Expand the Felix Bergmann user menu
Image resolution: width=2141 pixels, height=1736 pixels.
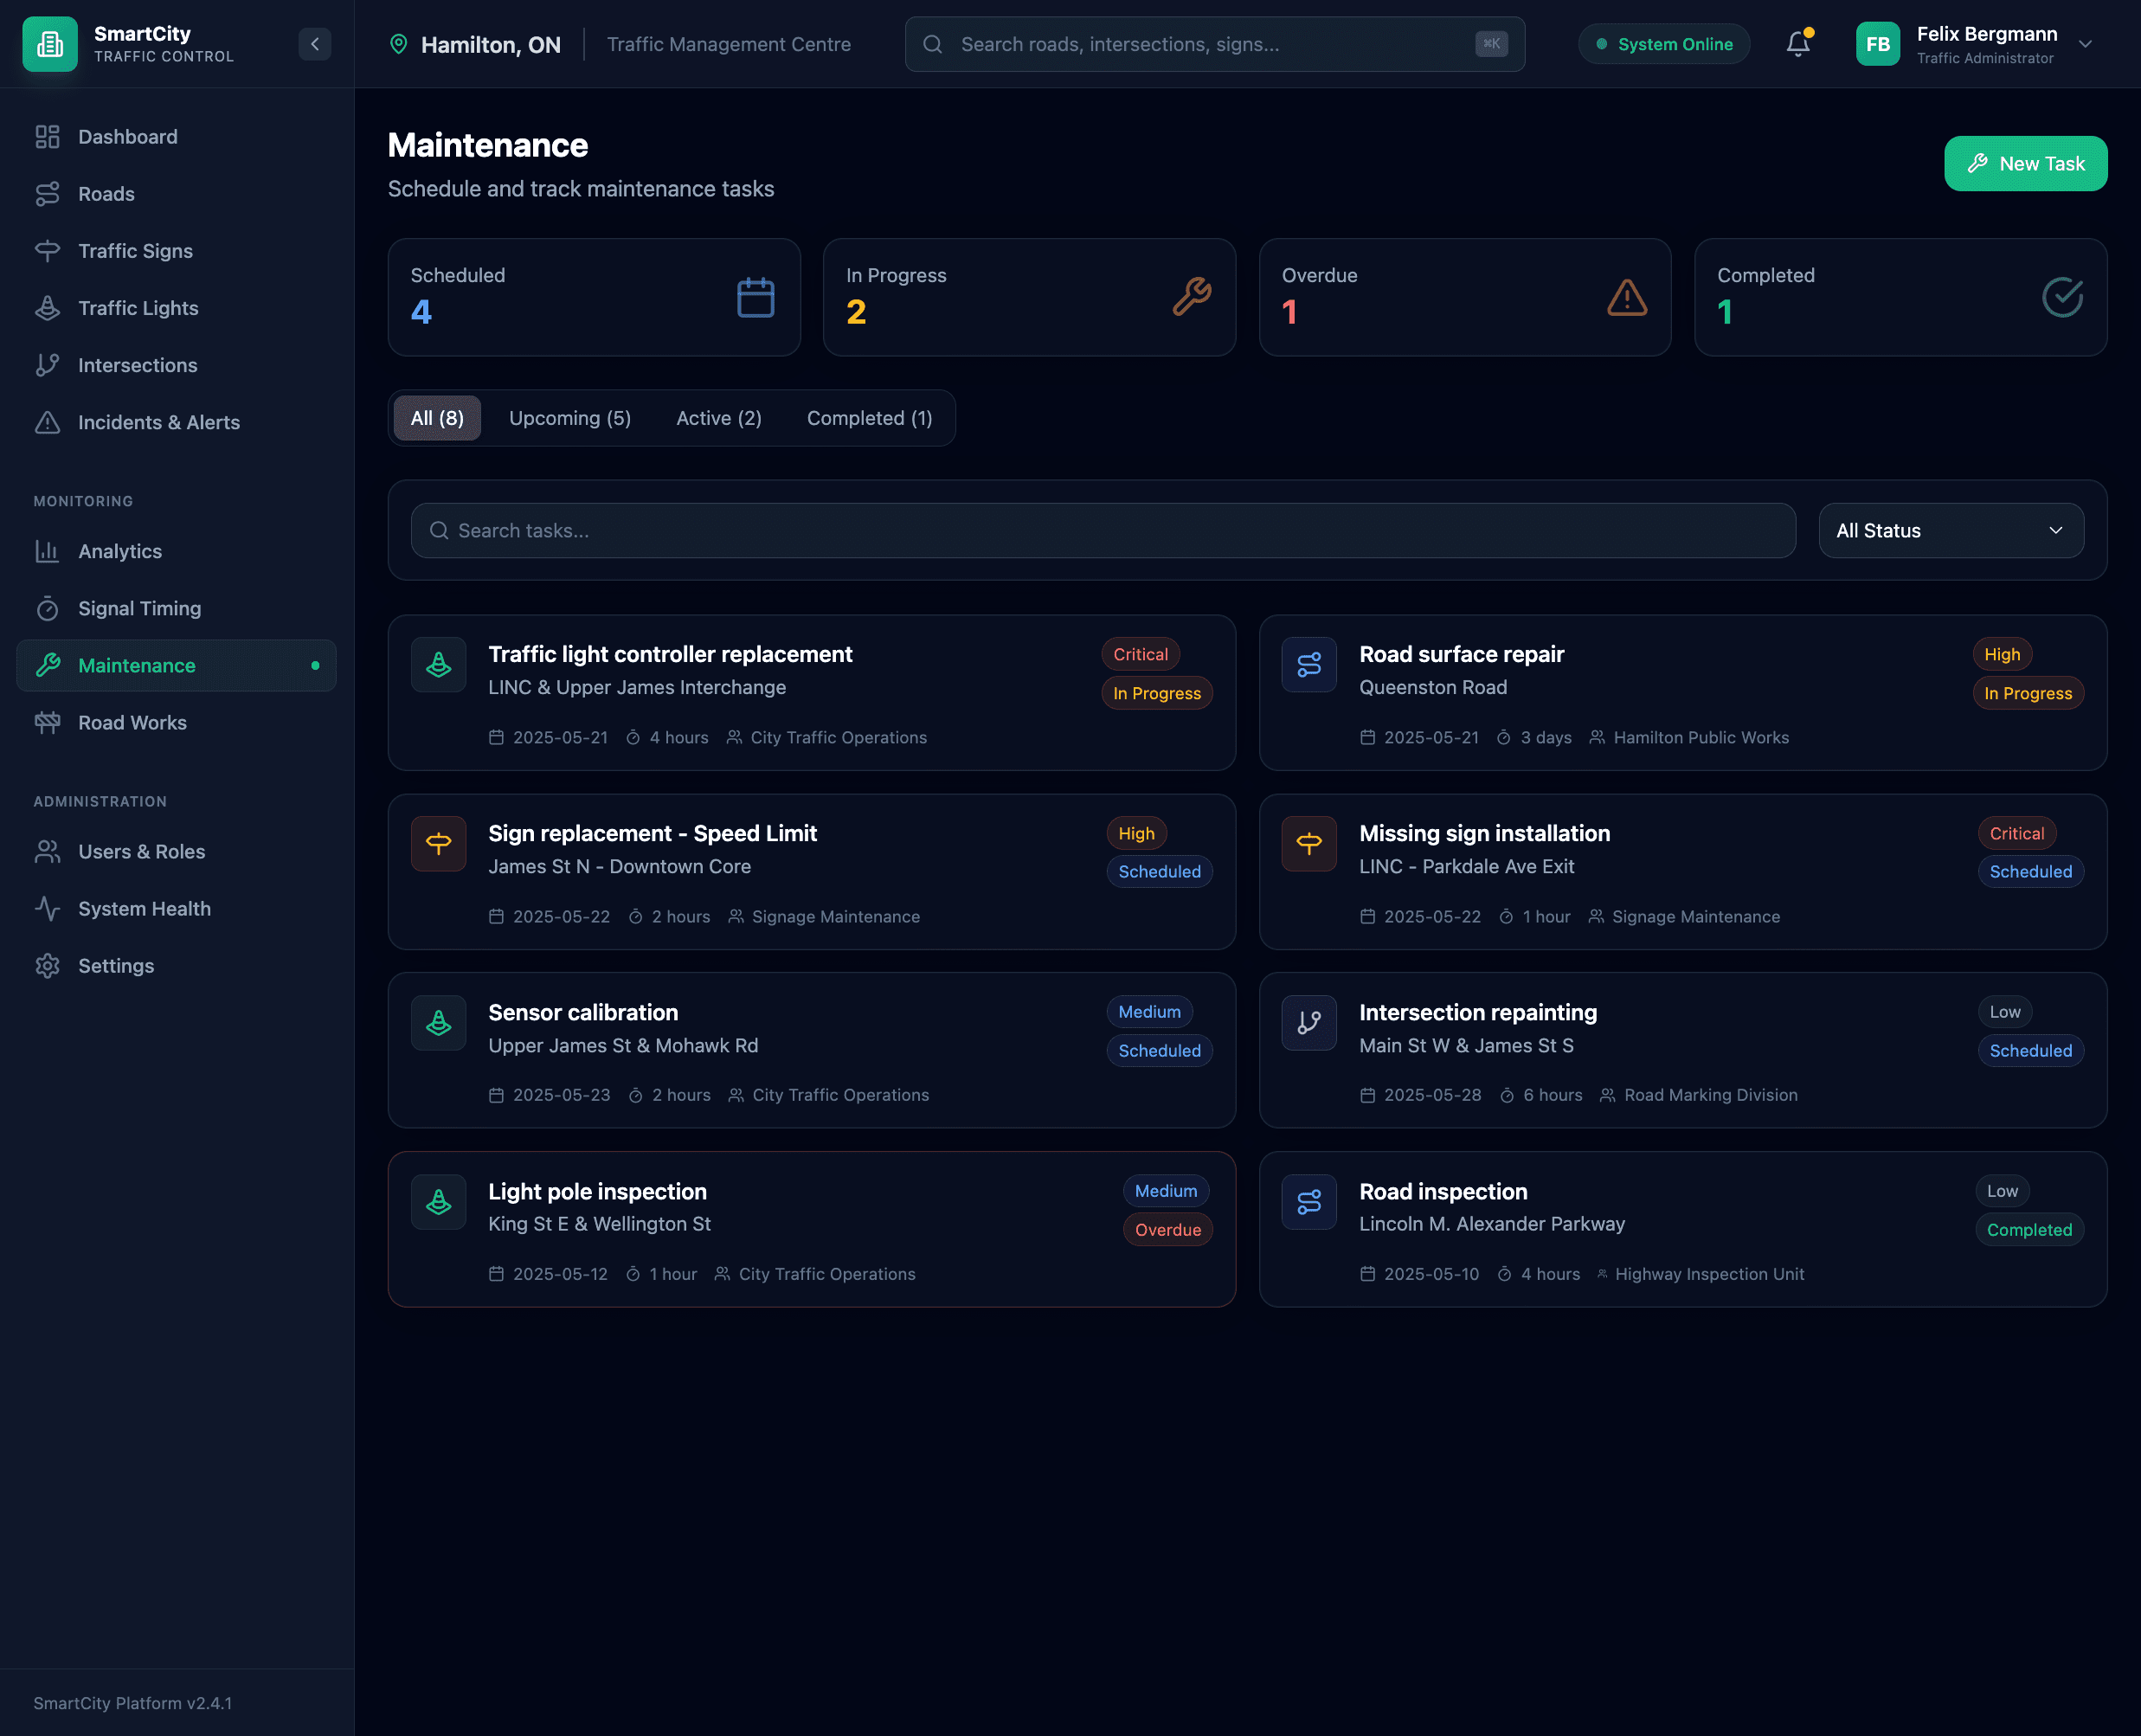click(x=2085, y=44)
